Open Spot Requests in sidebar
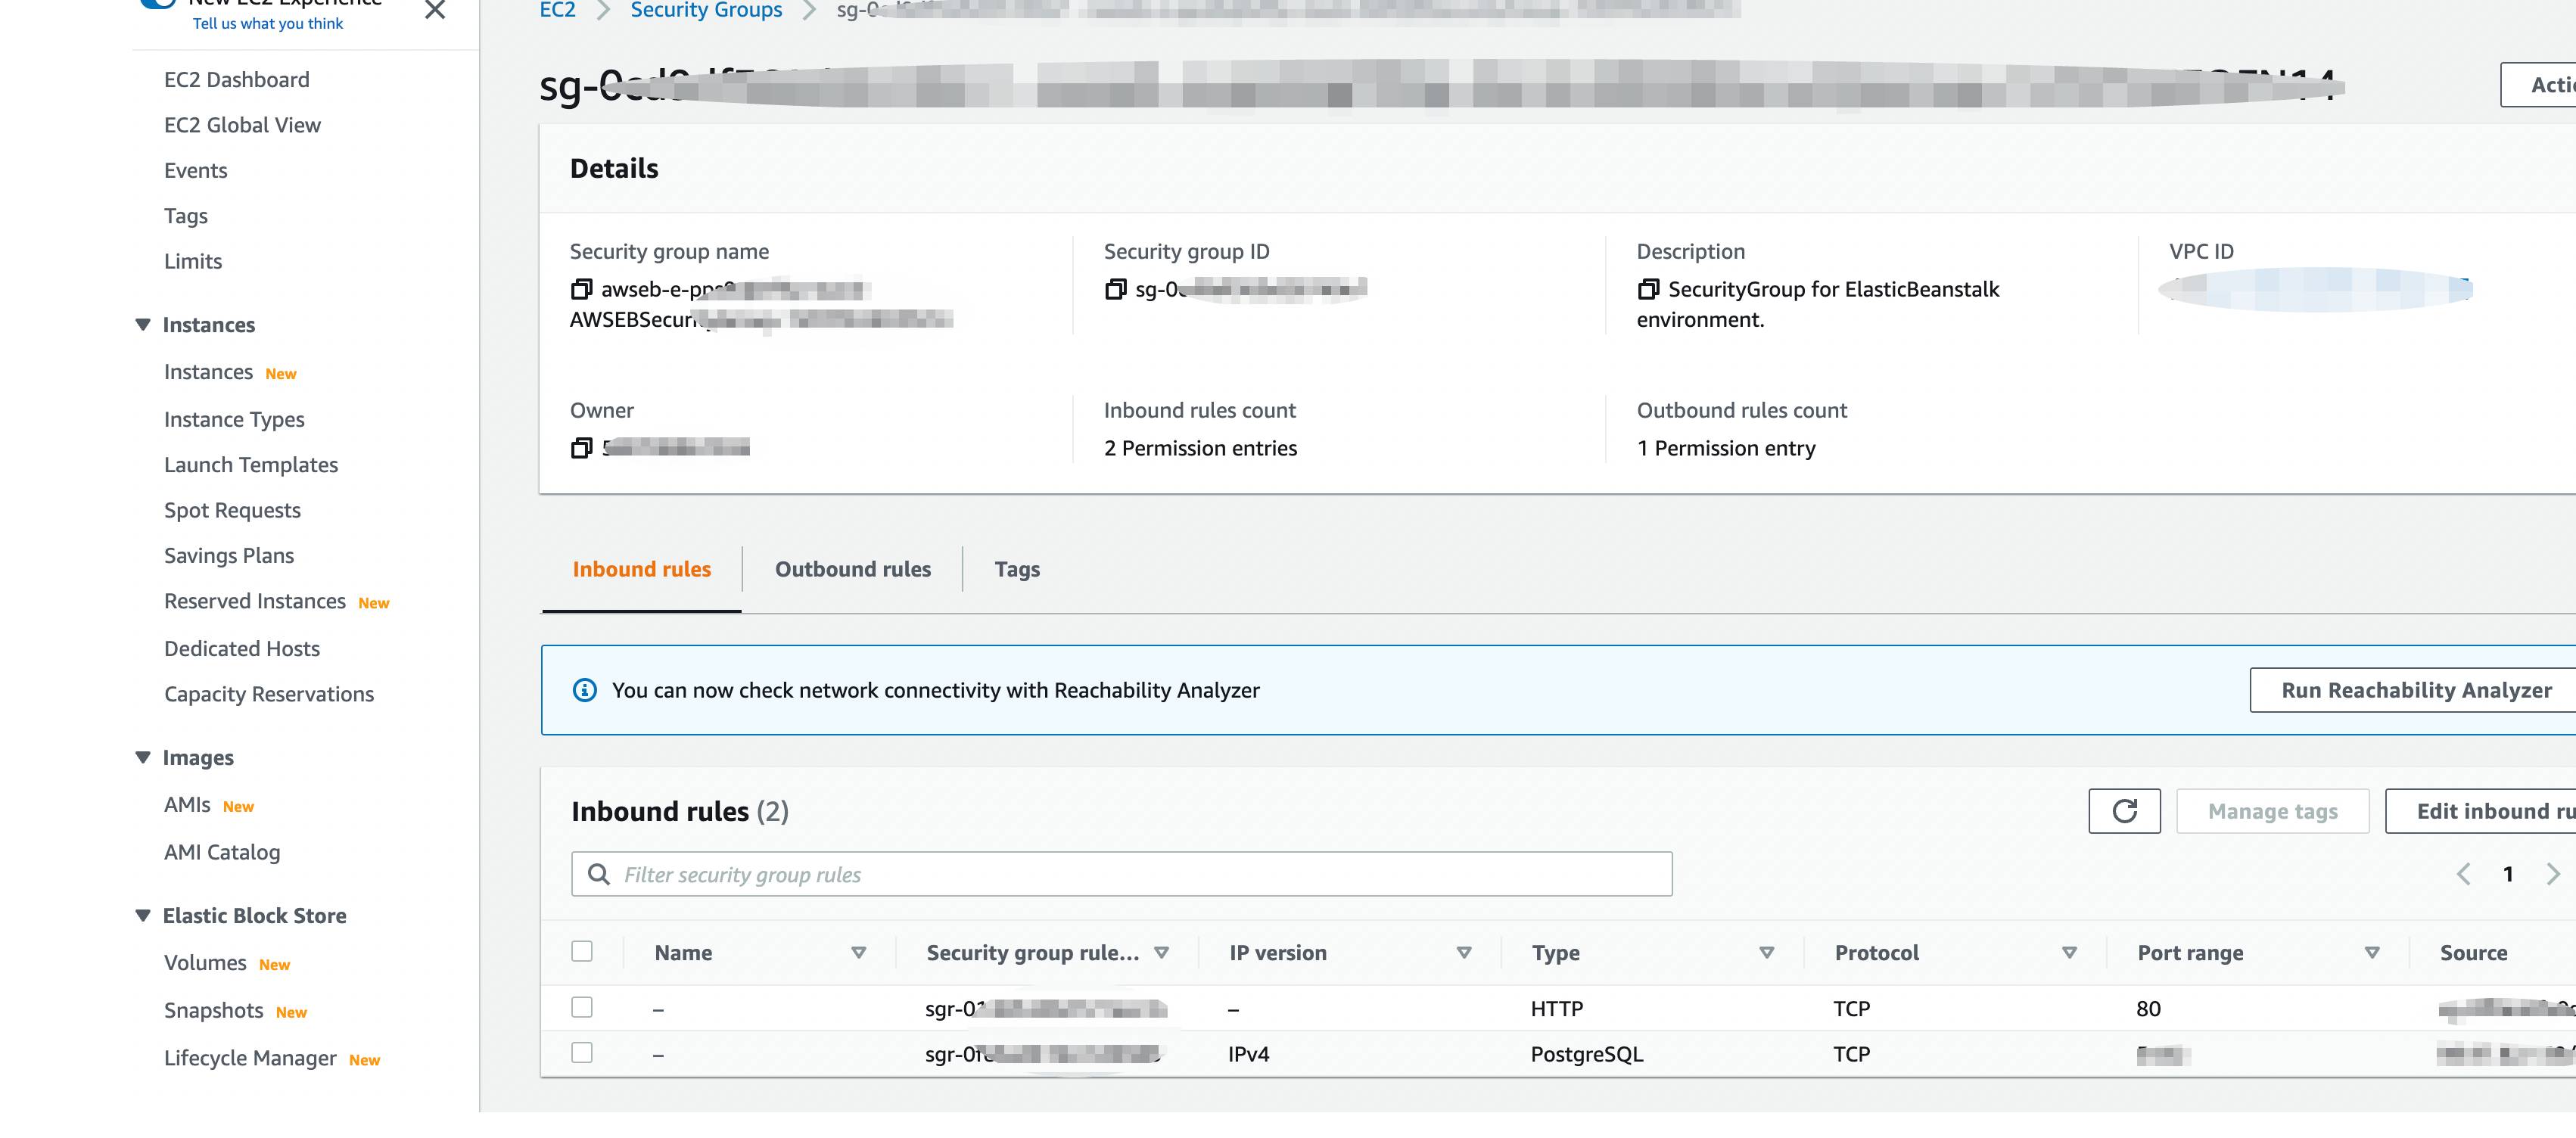Image resolution: width=2576 pixels, height=1138 pixels. tap(232, 510)
